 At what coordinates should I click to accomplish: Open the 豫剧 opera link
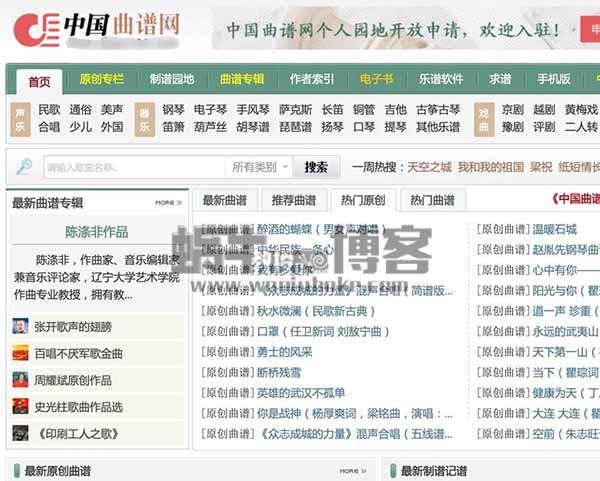[x=513, y=127]
